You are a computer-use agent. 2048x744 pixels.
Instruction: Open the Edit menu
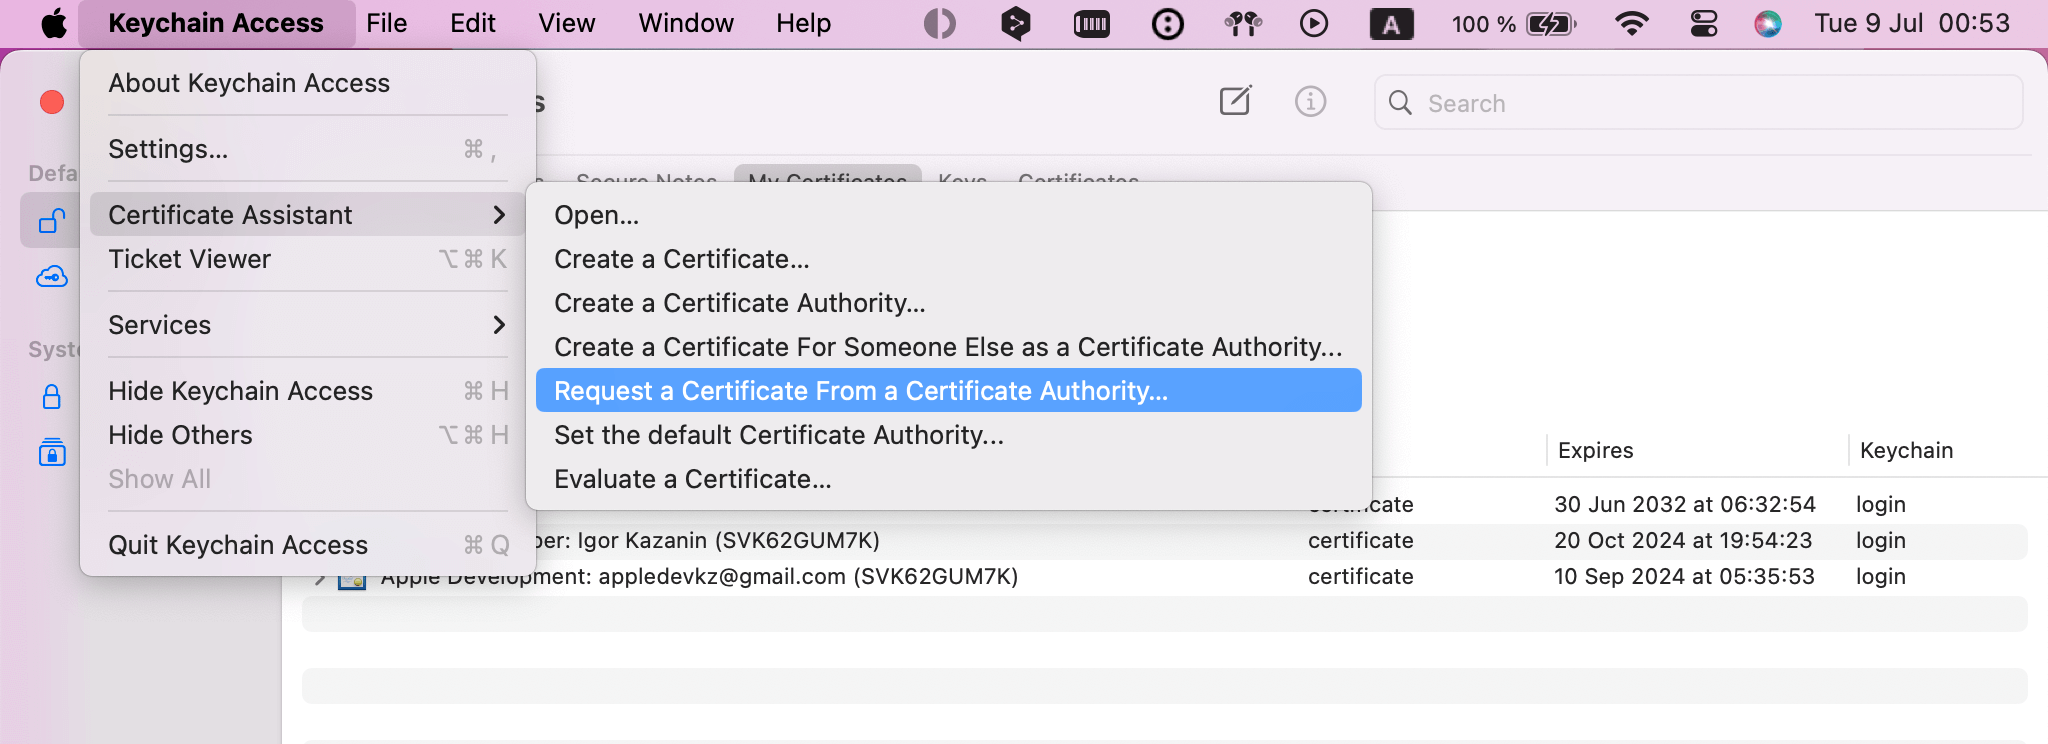[x=473, y=23]
